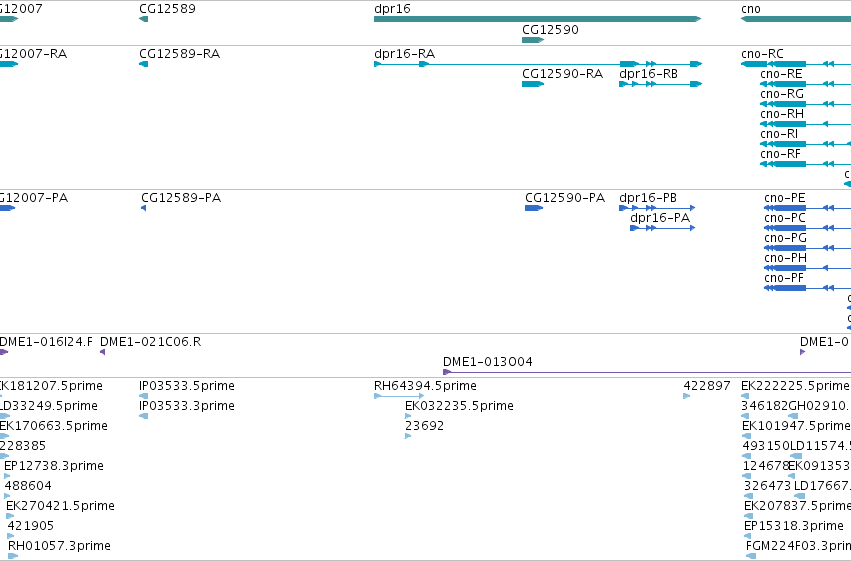
Task: Select the dpr16-PA protein glyph
Action: click(663, 228)
